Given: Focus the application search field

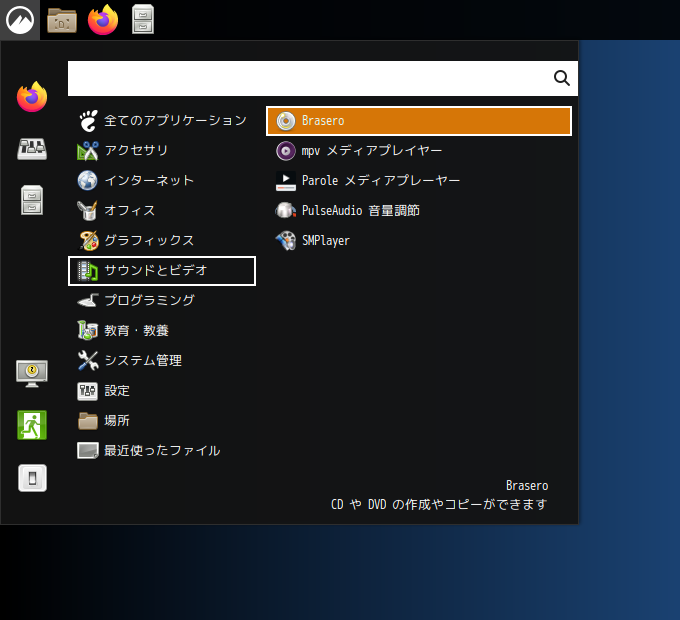Looking at the screenshot, I should click(x=323, y=78).
